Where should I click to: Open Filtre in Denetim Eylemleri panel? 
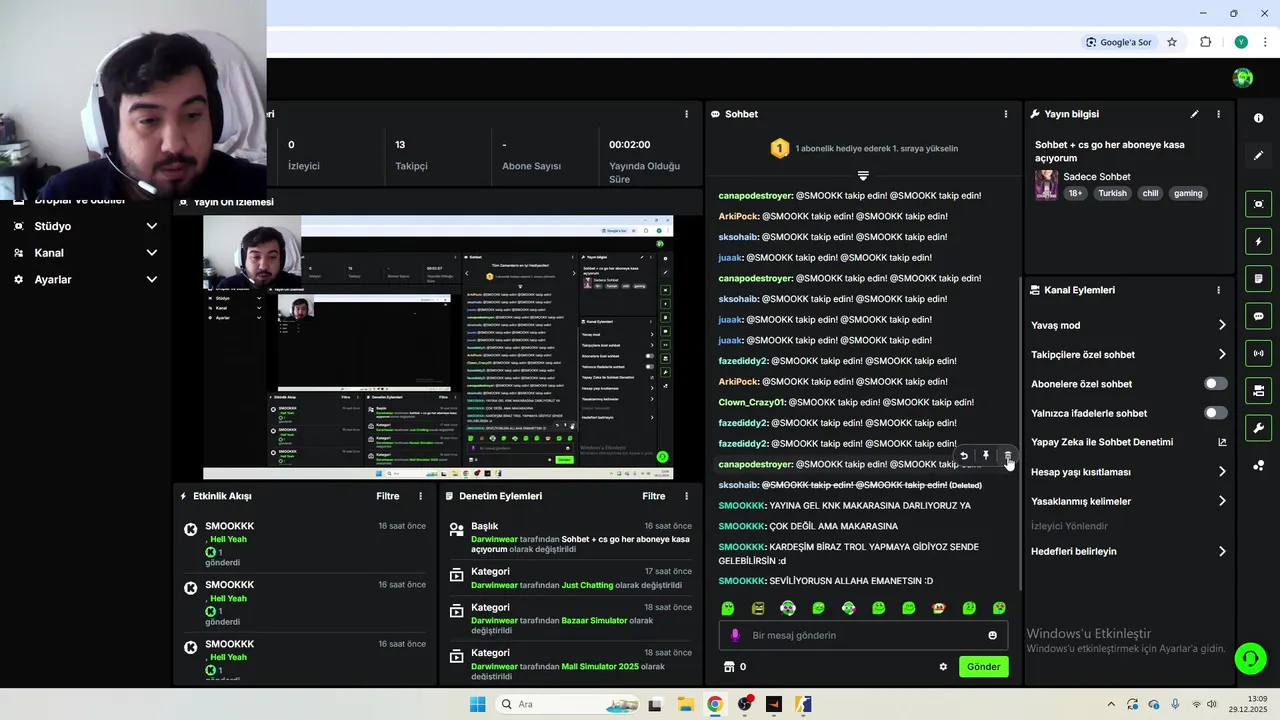tap(654, 496)
